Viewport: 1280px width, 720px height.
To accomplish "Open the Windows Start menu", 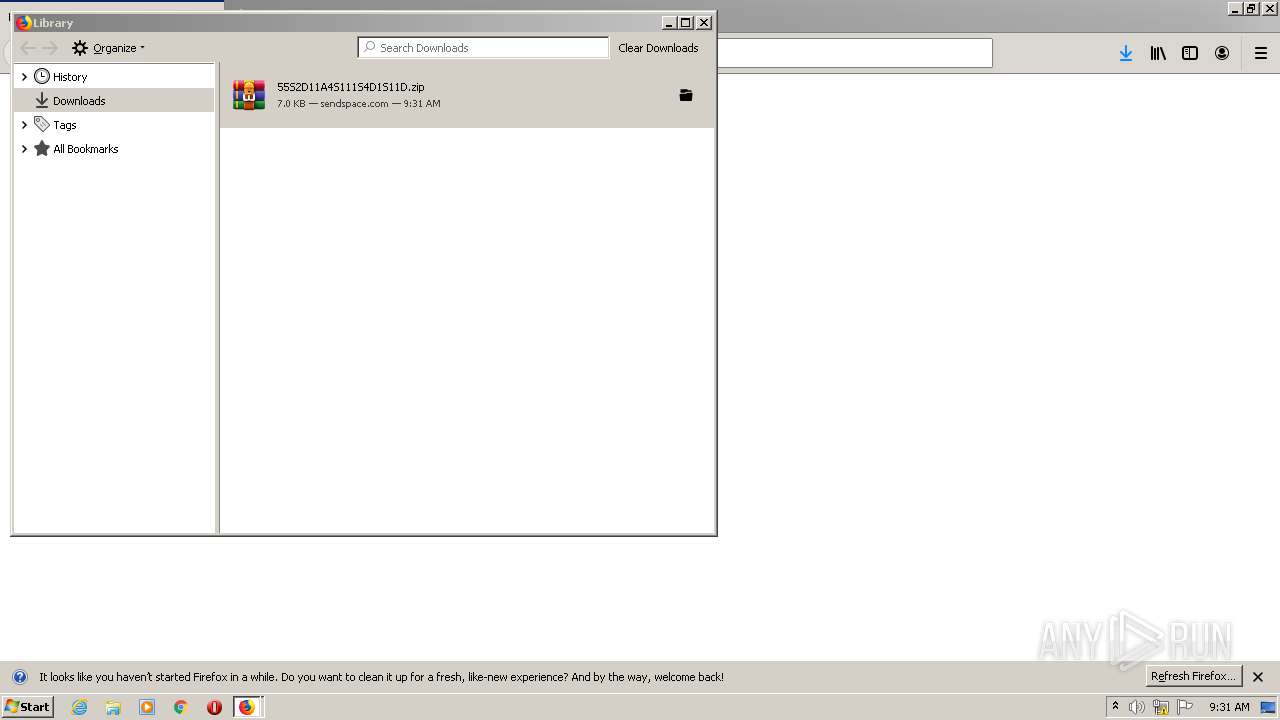I will pos(27,707).
